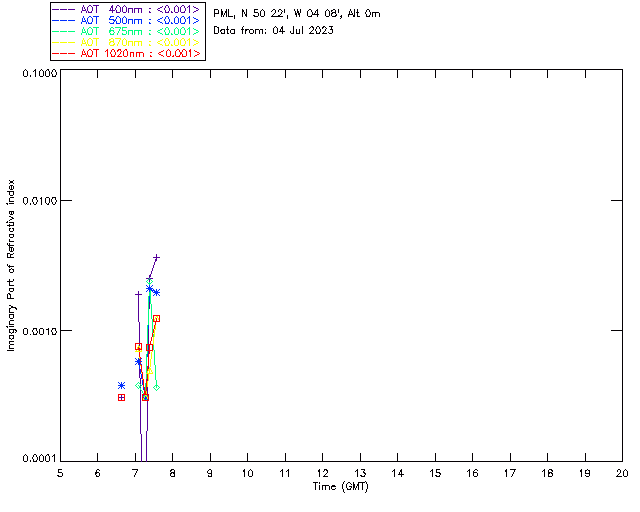The image size is (640, 512).
Task: Click the AOT 400nm legend entry
Action: (127, 9)
